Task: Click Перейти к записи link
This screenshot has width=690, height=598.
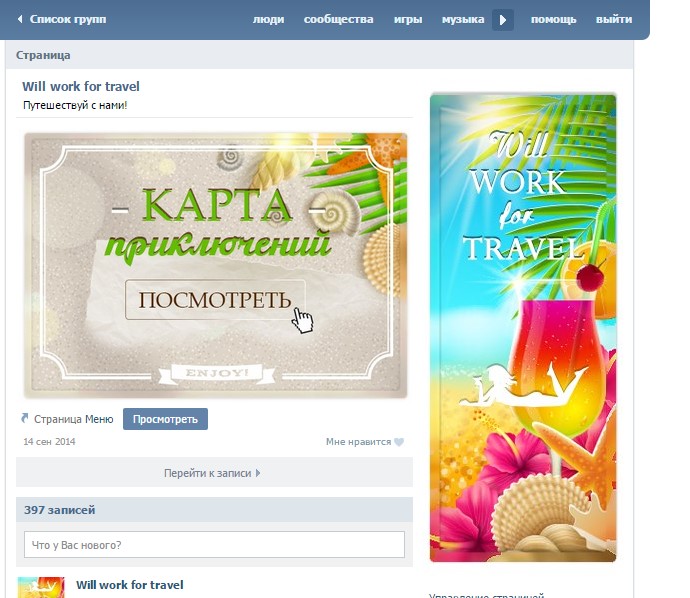Action: [207, 473]
